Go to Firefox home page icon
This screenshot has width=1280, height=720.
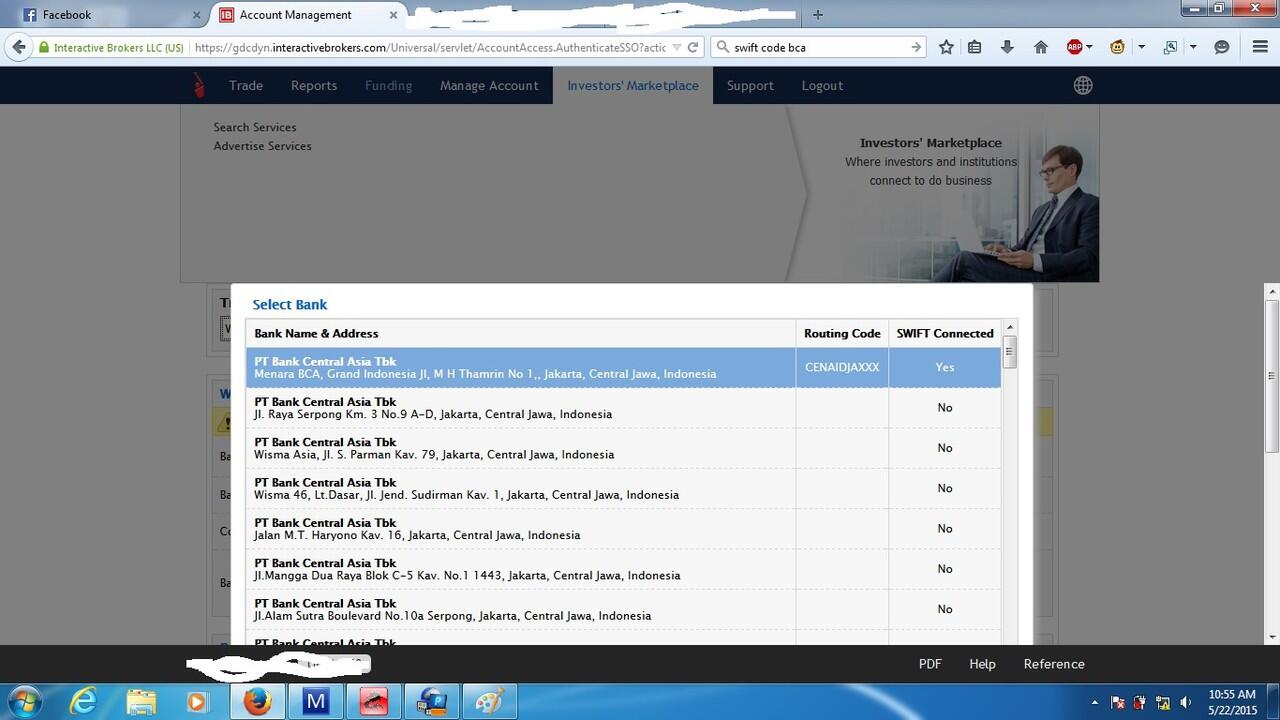tap(1040, 47)
